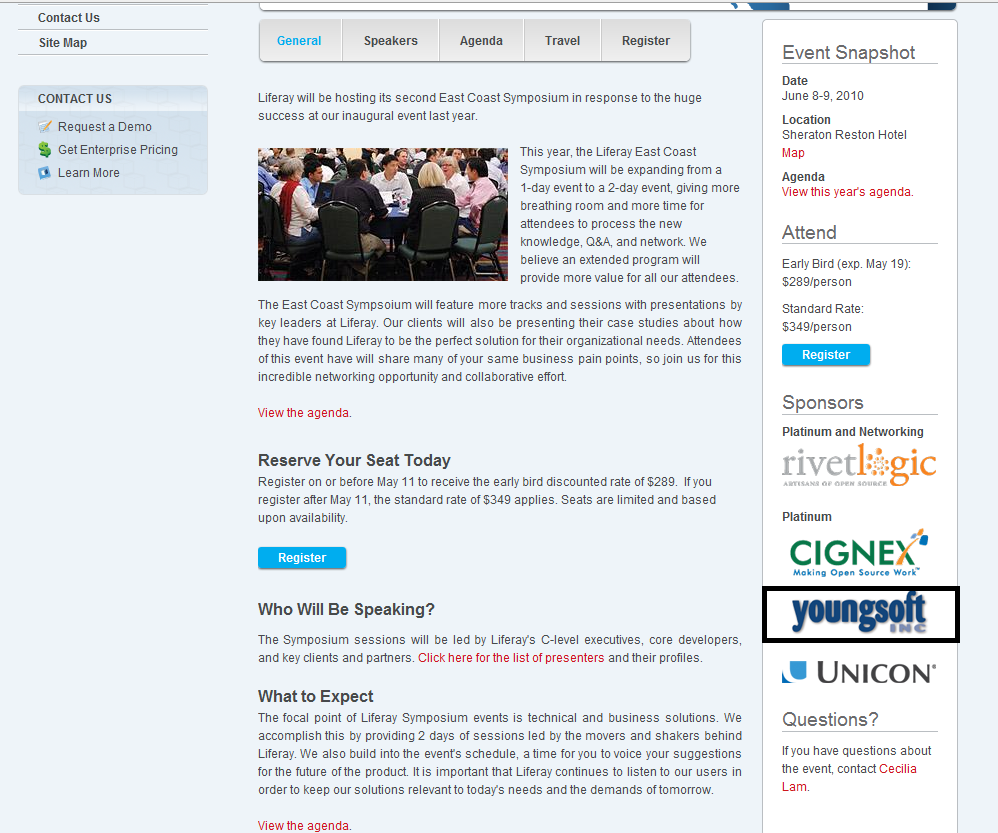The width and height of the screenshot is (998, 833).
Task: Click the Unicon sponsor logo
Action: pyautogui.click(x=859, y=672)
